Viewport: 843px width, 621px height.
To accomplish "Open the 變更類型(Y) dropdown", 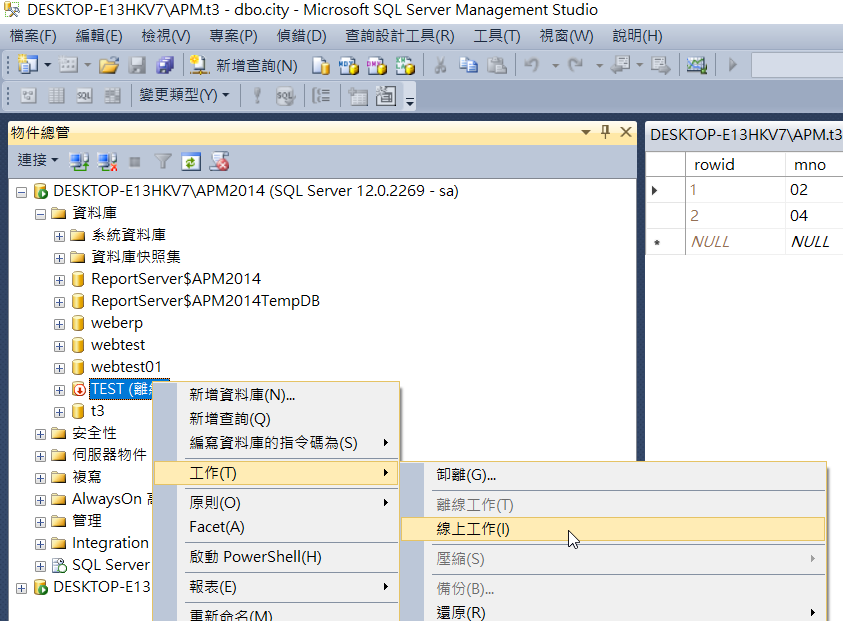I will 184,96.
